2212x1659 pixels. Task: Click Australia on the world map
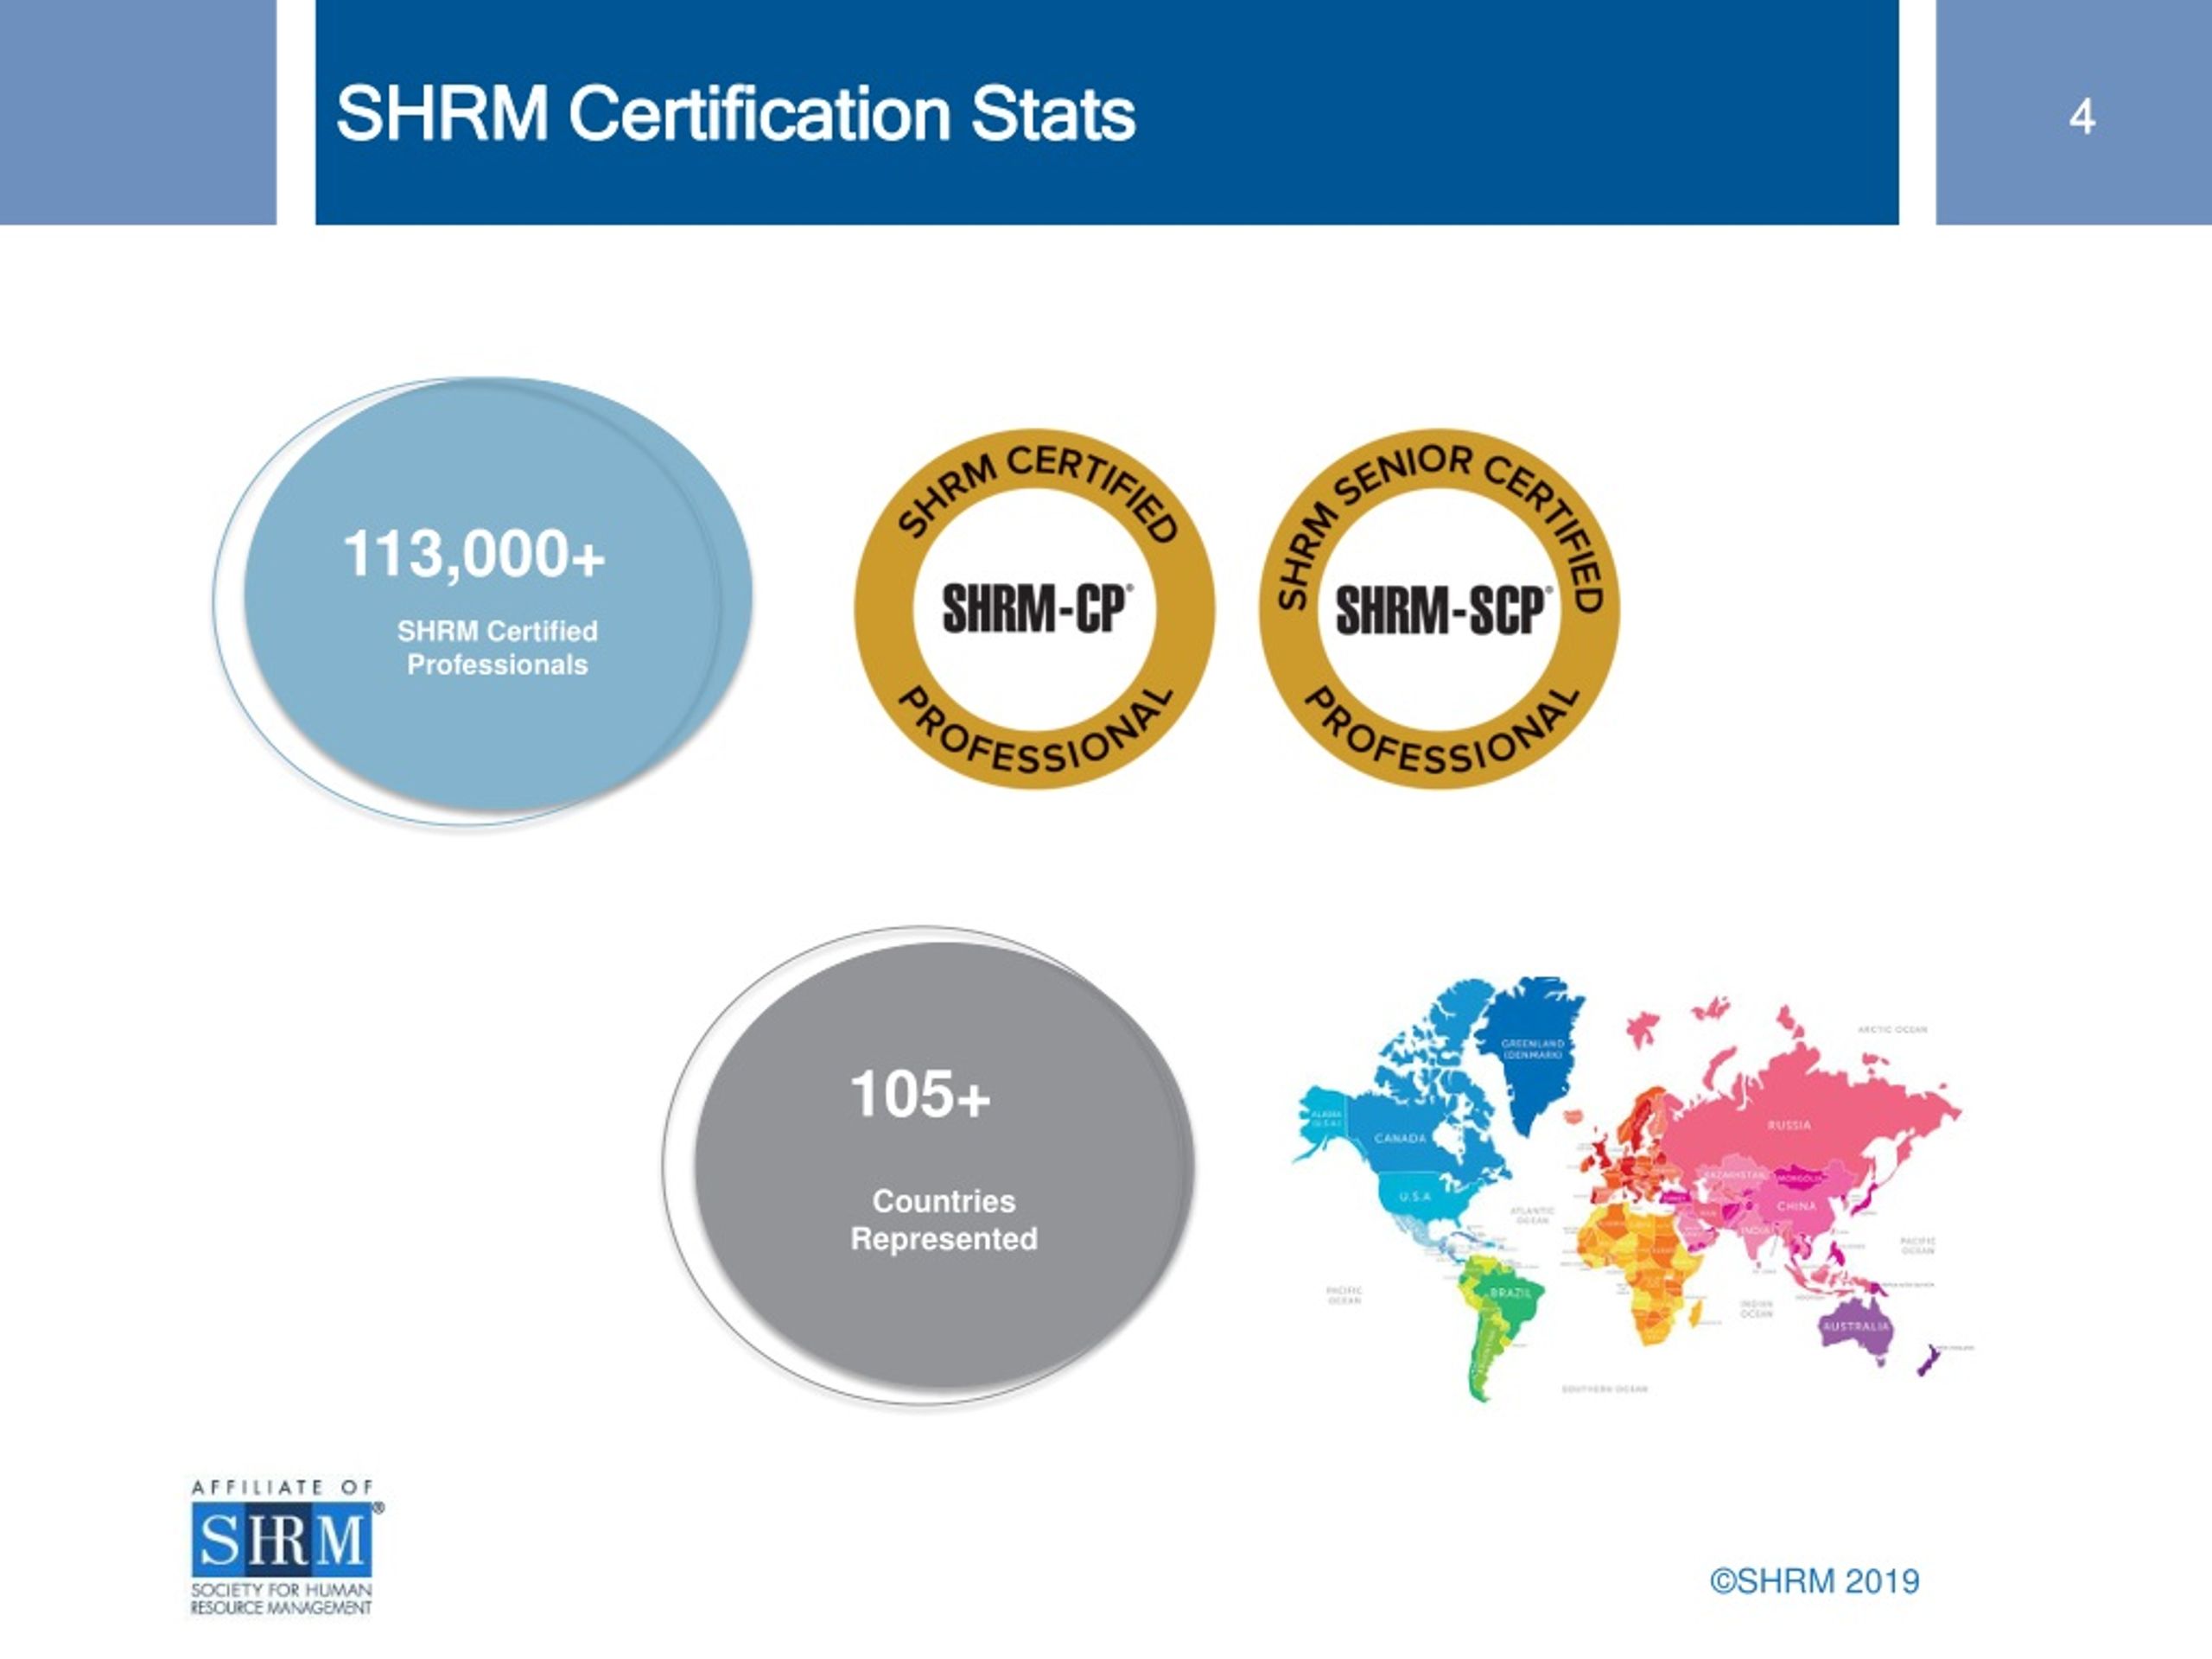pyautogui.click(x=1856, y=1327)
